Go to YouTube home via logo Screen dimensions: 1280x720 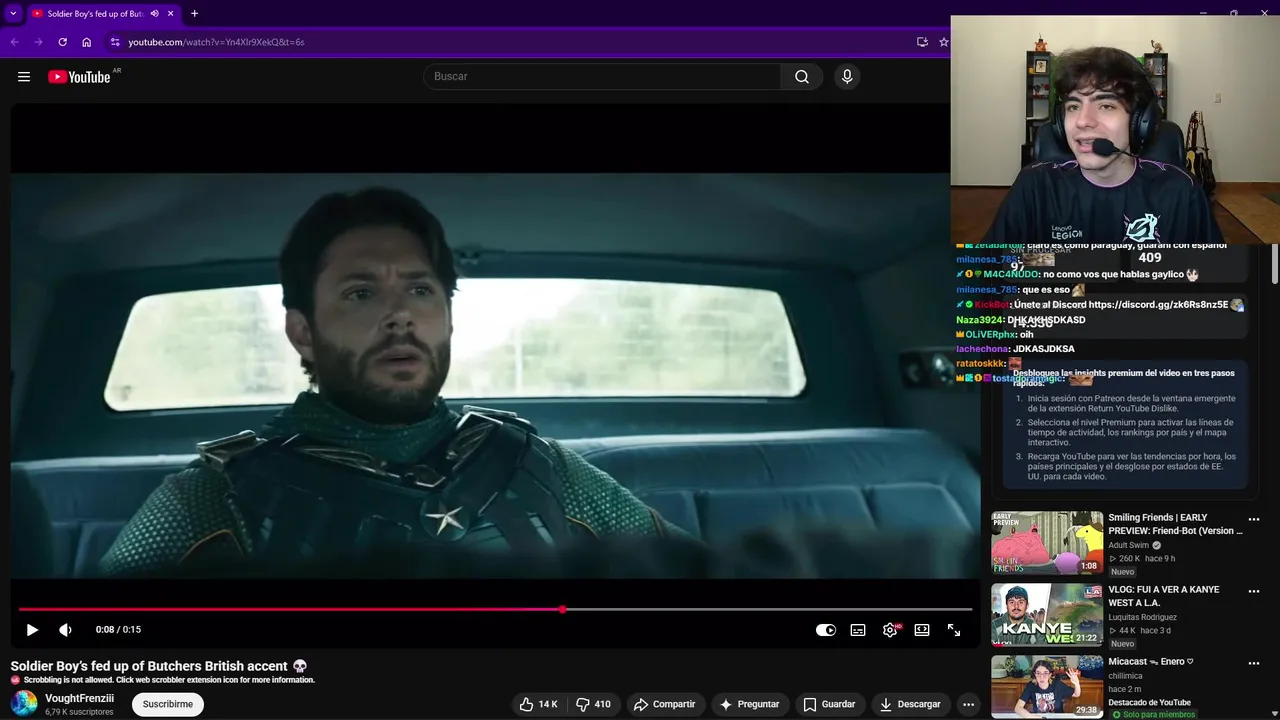coord(79,77)
